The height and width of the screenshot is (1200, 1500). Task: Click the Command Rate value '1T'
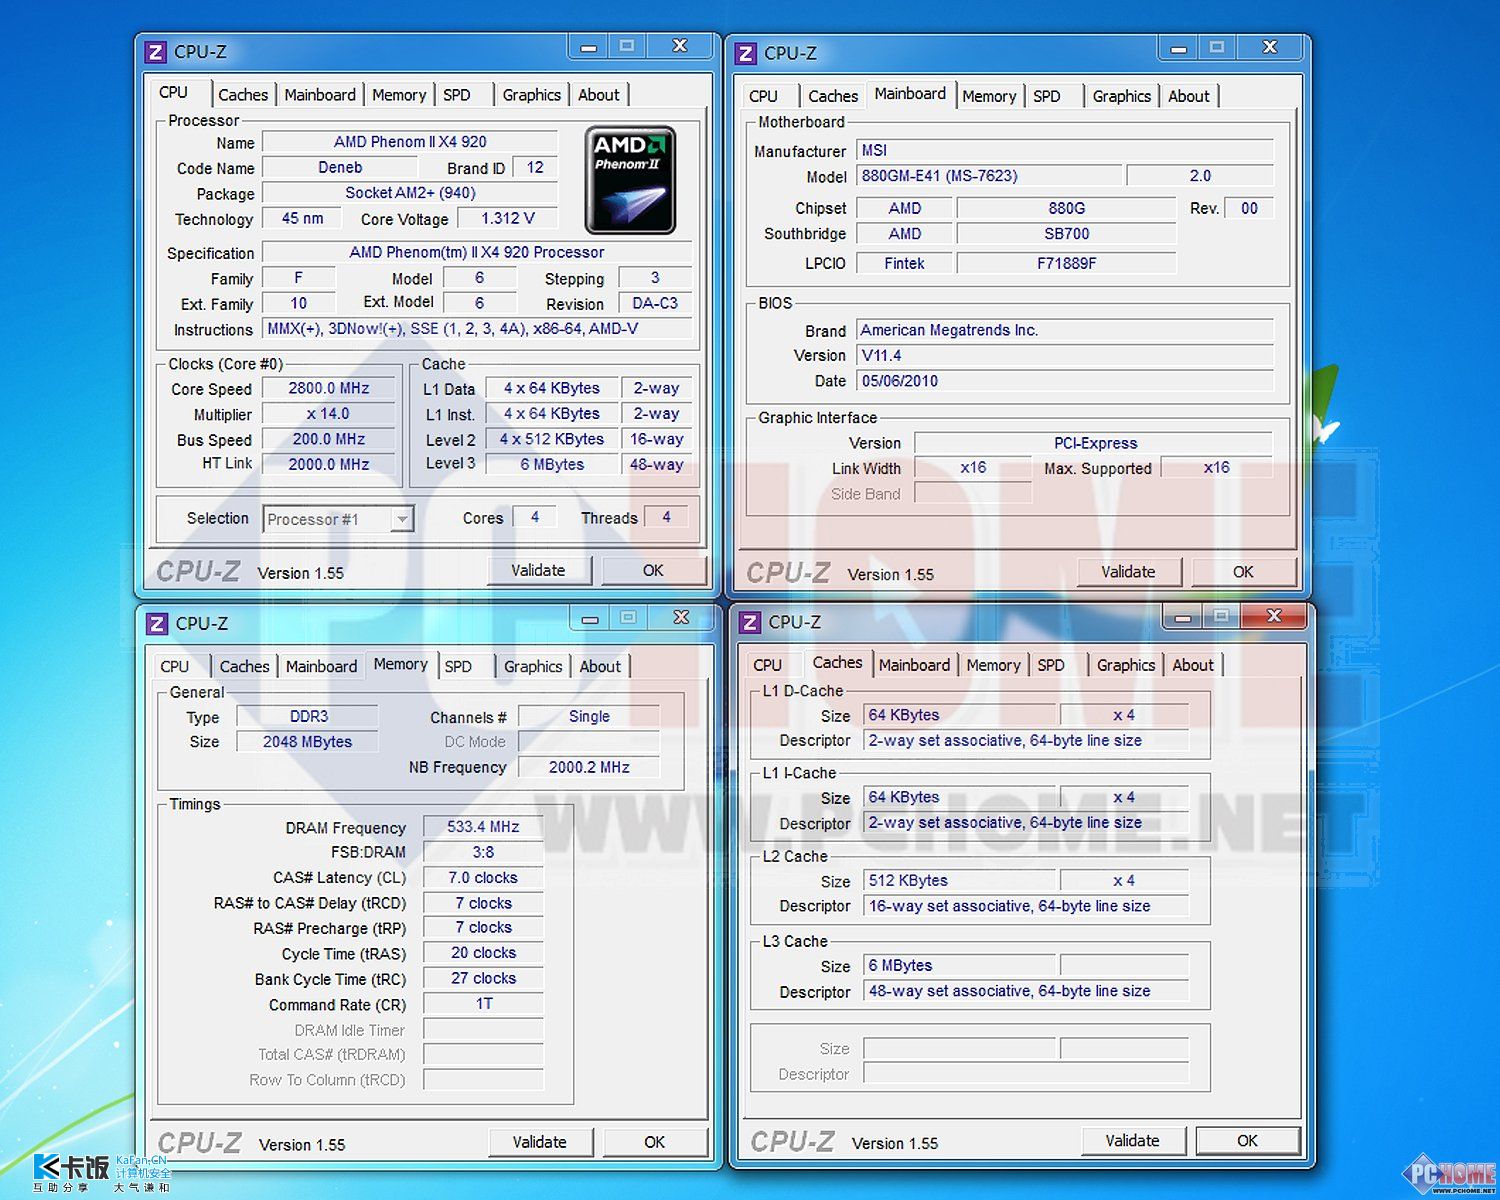pyautogui.click(x=483, y=1004)
